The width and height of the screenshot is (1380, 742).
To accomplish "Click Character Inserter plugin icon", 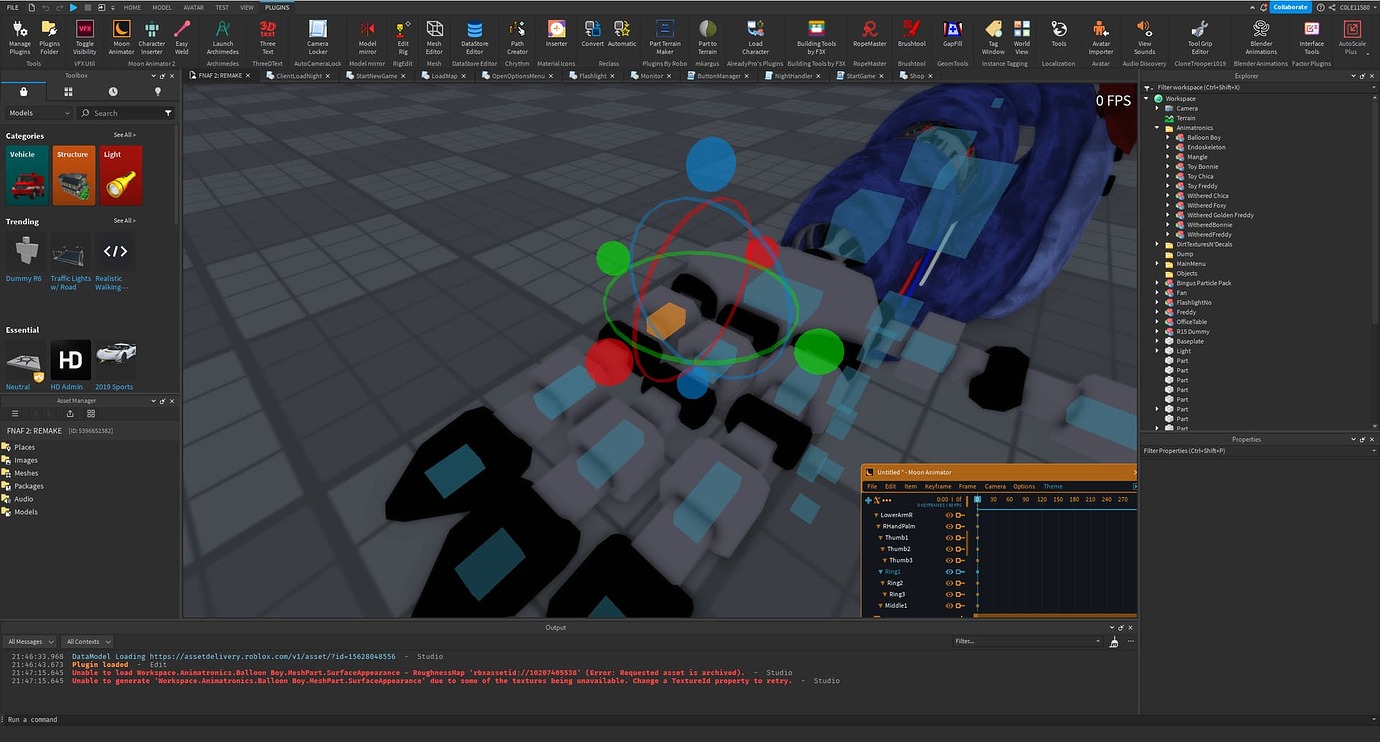I will tap(152, 36).
